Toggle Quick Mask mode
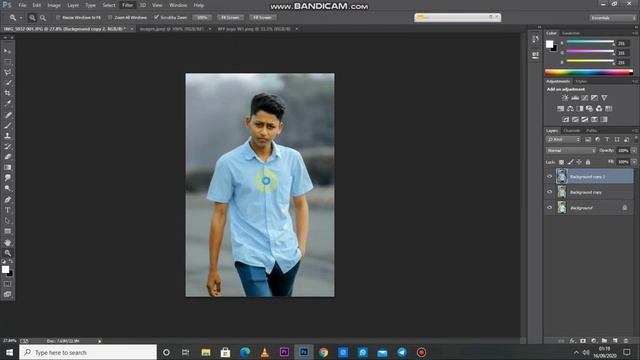The height and width of the screenshot is (360, 640). 7,284
